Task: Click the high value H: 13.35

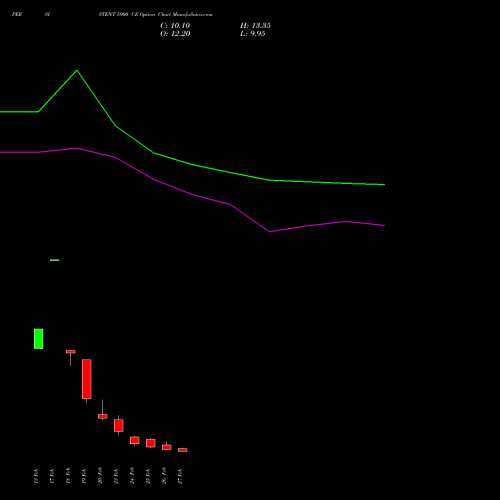Action: 255,26
